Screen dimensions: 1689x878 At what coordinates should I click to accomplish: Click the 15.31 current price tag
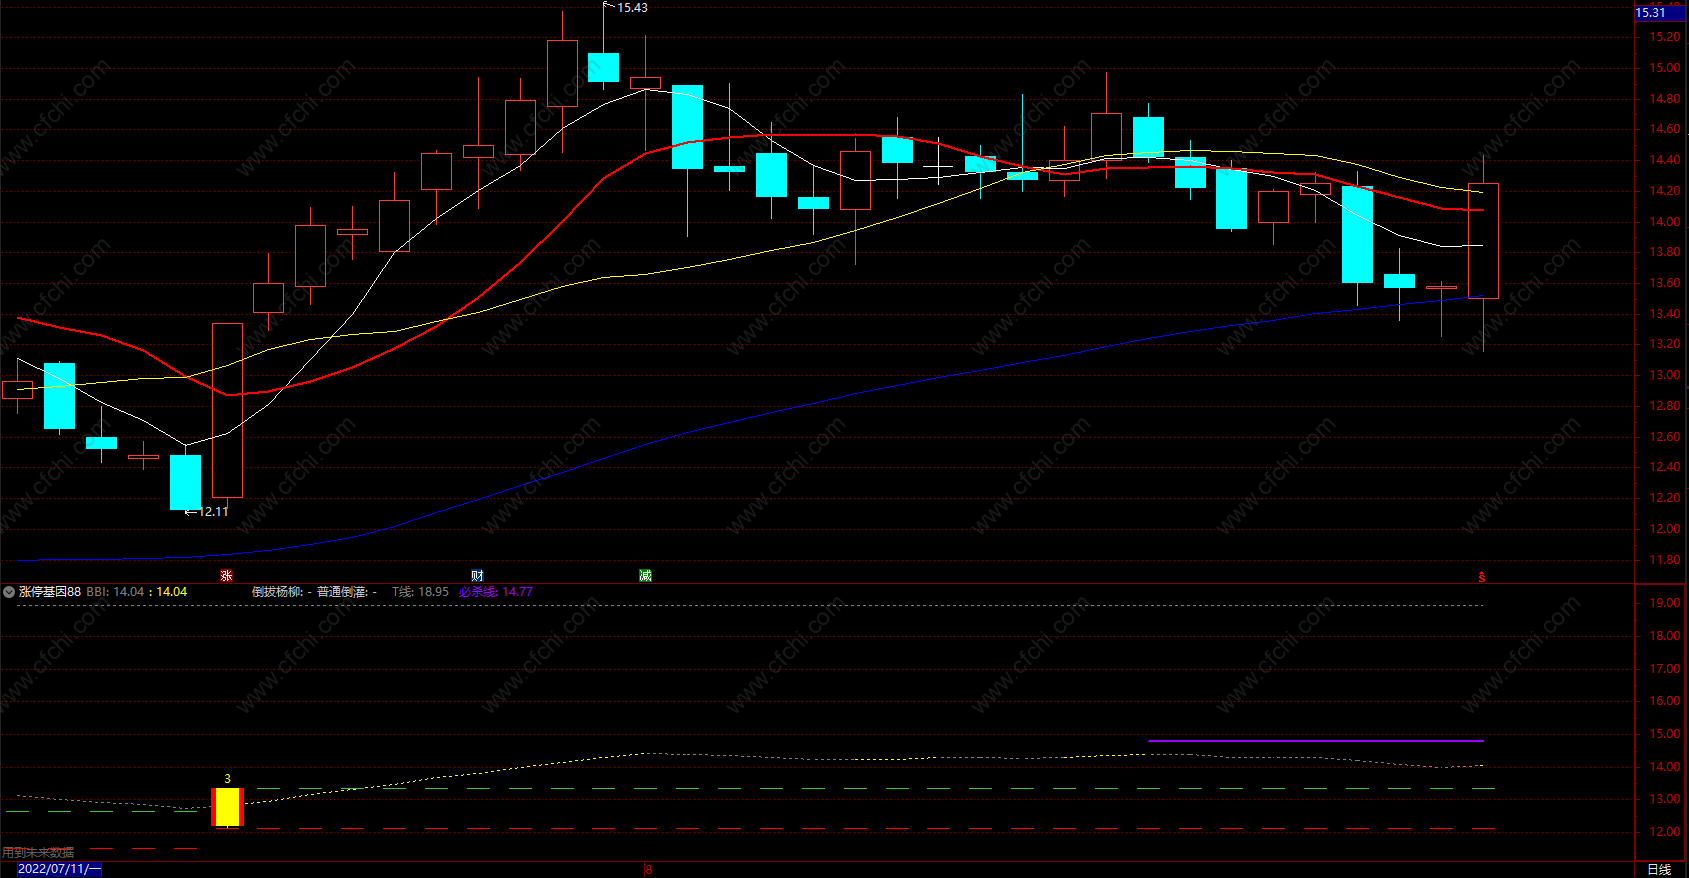point(1658,13)
